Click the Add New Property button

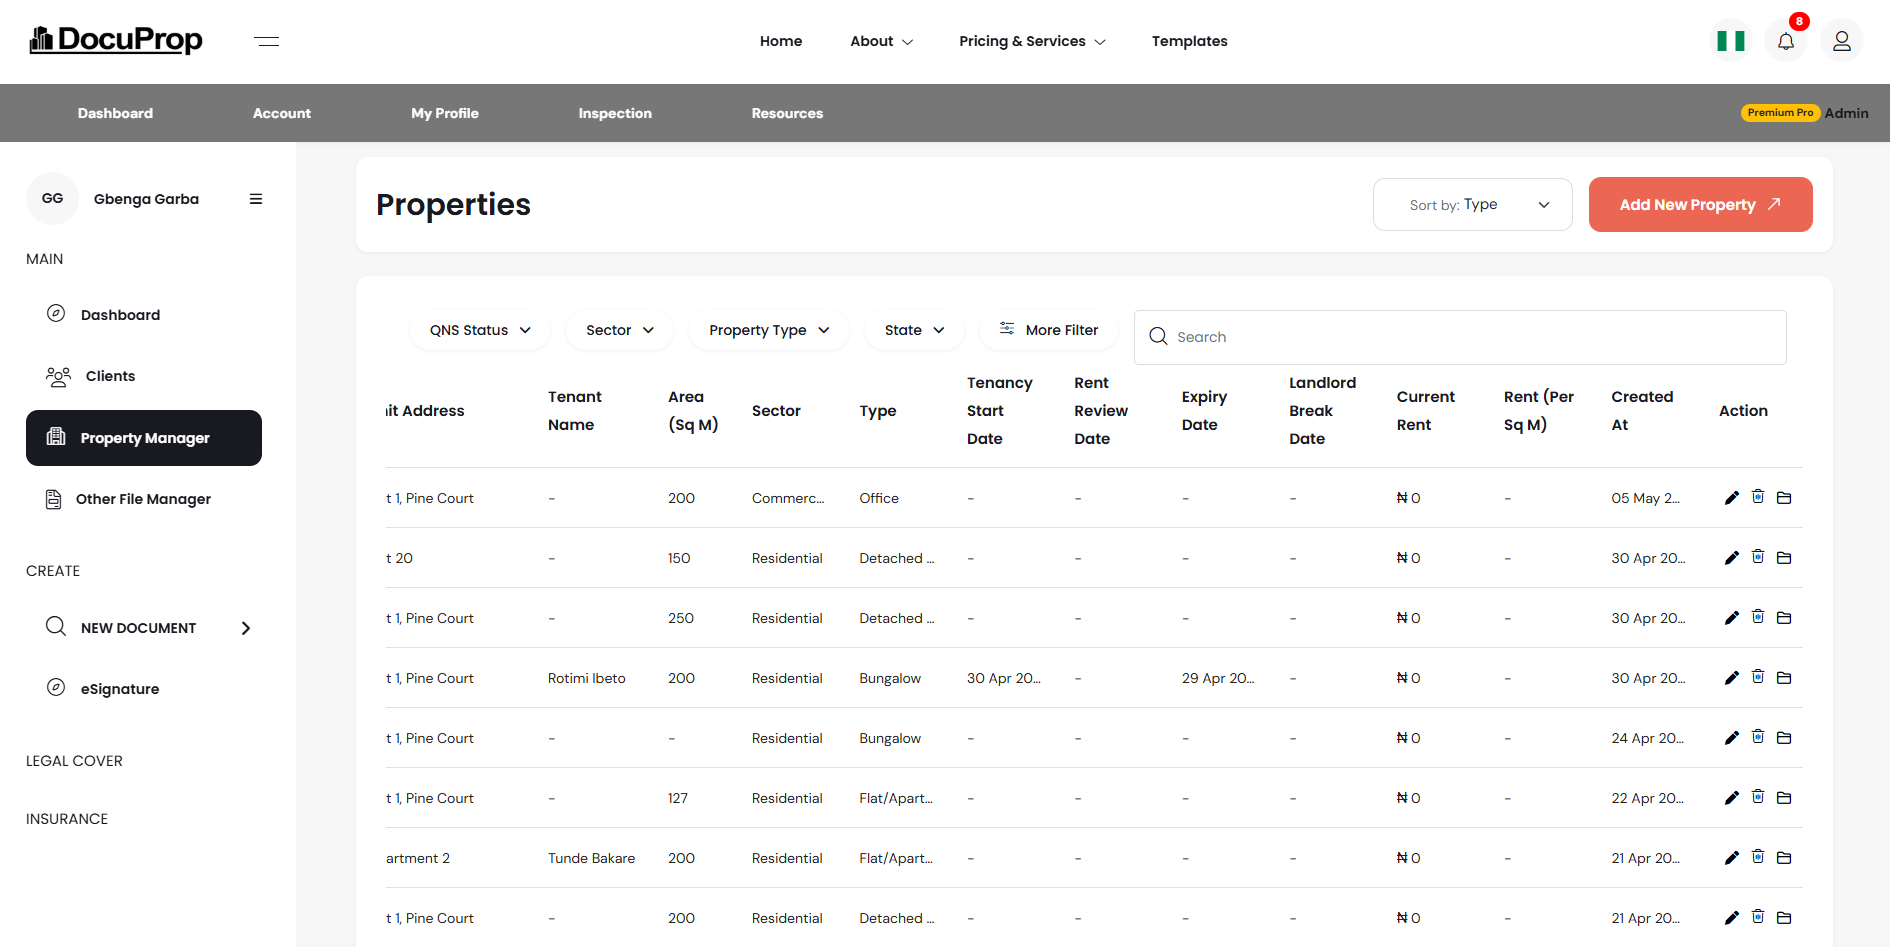tap(1700, 204)
